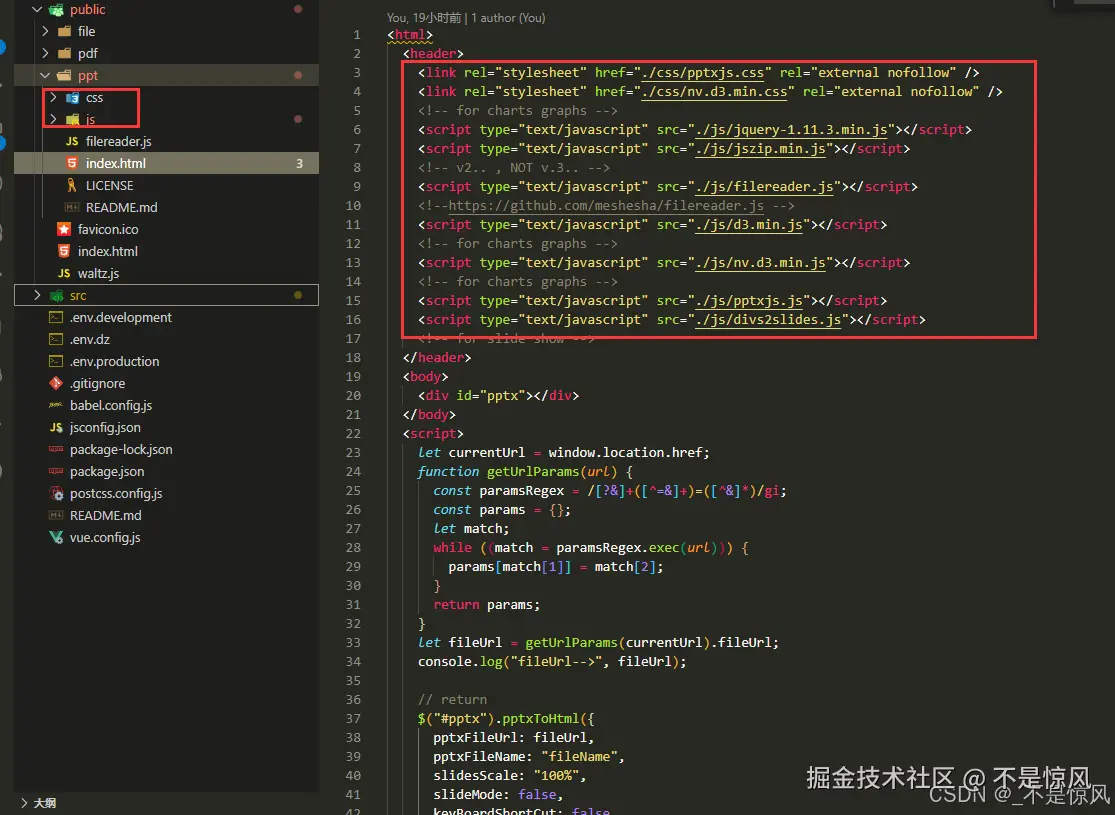Open filereader.js in the ppt folder
Screen dimensions: 1115x815
(118, 142)
